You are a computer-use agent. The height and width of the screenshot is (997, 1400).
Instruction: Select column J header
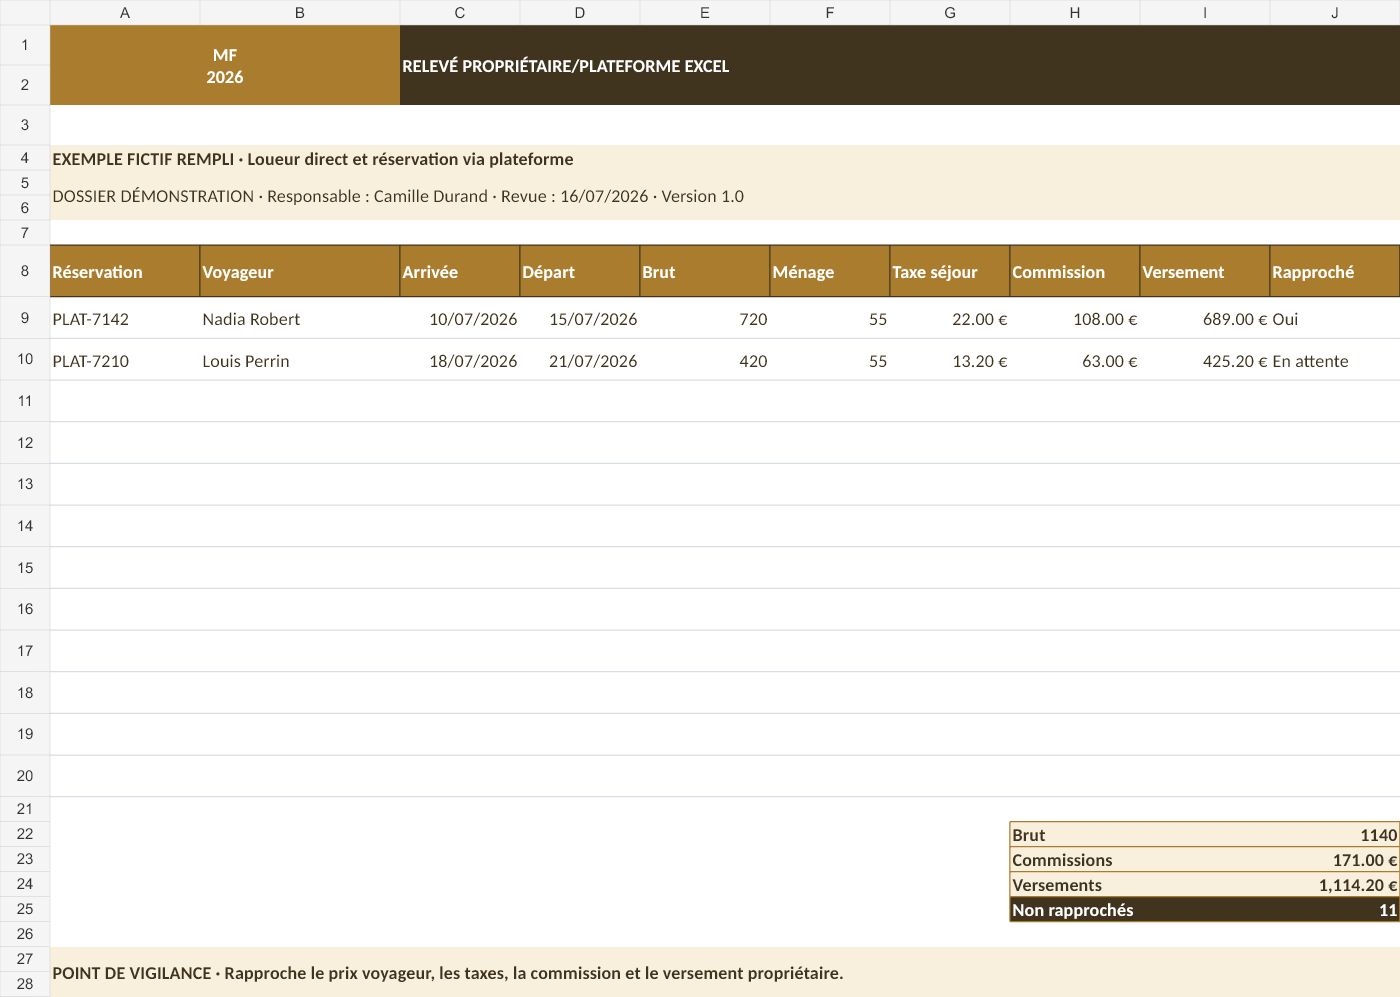coord(1335,13)
